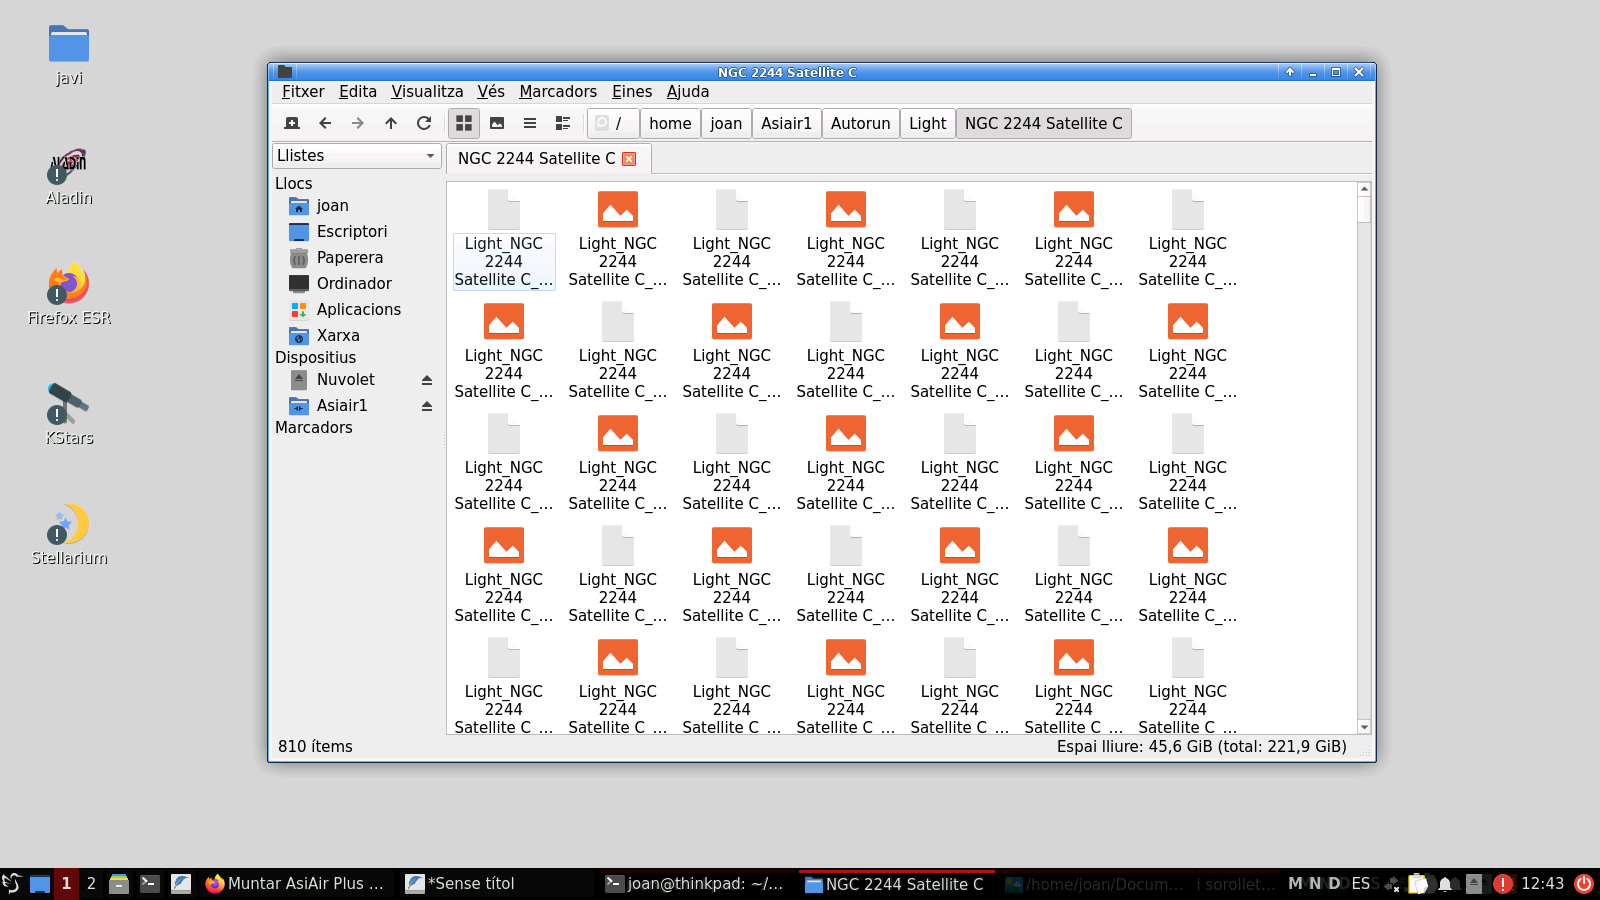Jump to the Autorun folder in path bar
1600x900 pixels.
[x=860, y=123]
